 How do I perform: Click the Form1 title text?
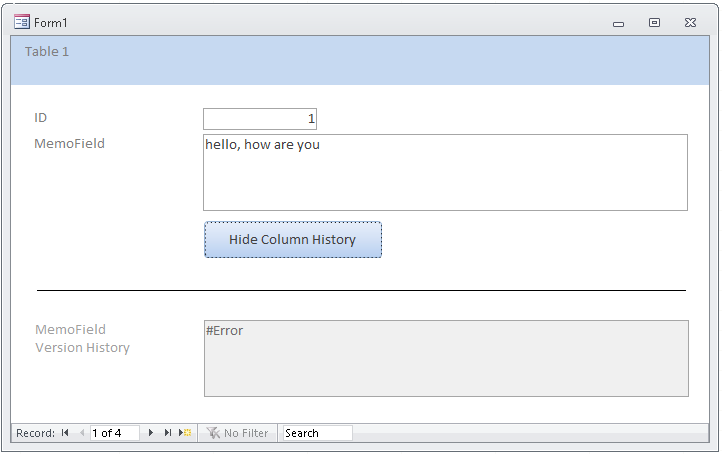click(51, 23)
